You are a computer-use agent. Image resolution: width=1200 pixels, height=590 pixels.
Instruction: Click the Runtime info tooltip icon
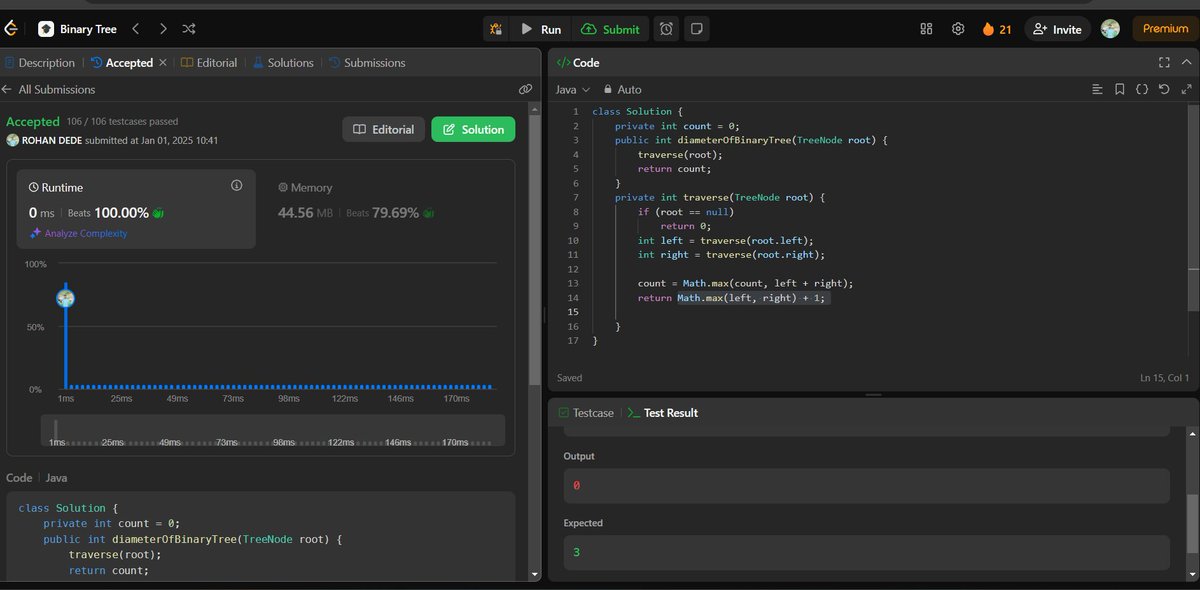coord(236,185)
